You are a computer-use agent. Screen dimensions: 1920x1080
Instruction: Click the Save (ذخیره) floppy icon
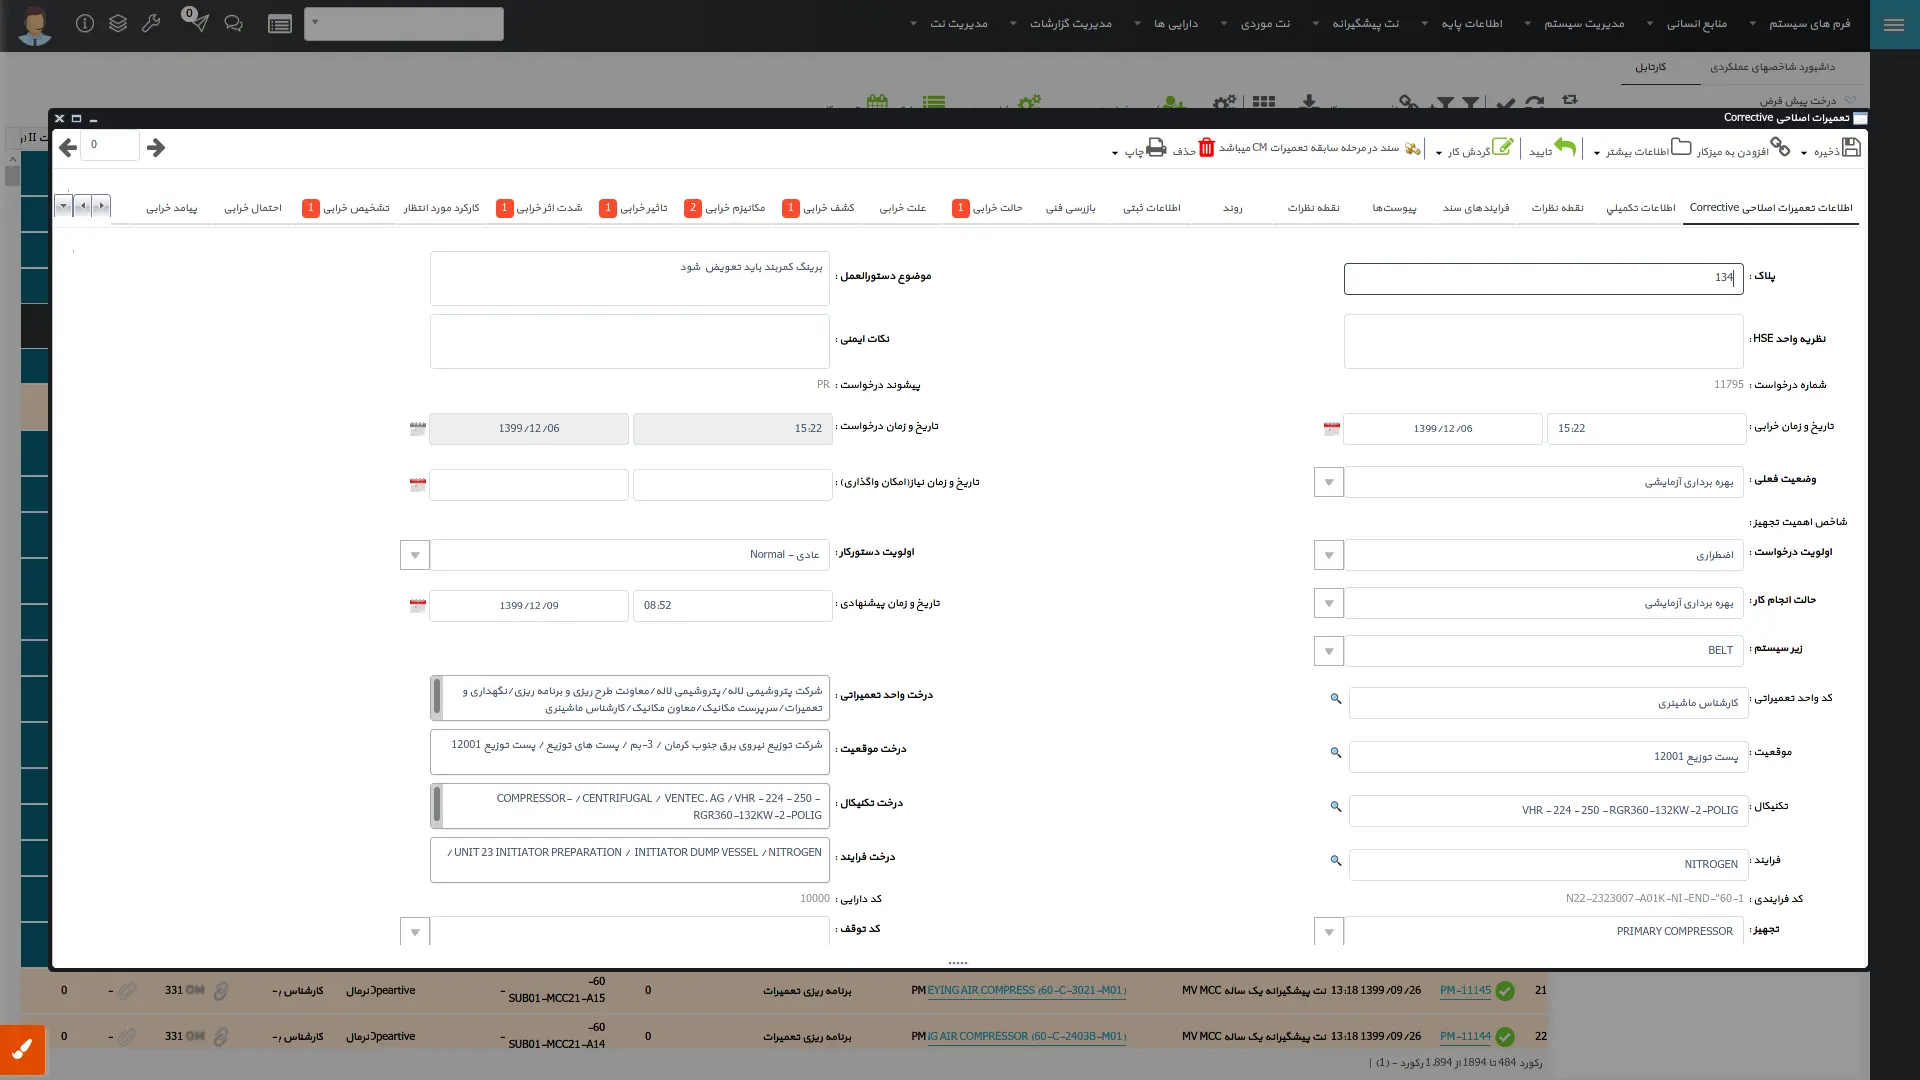[1851, 148]
